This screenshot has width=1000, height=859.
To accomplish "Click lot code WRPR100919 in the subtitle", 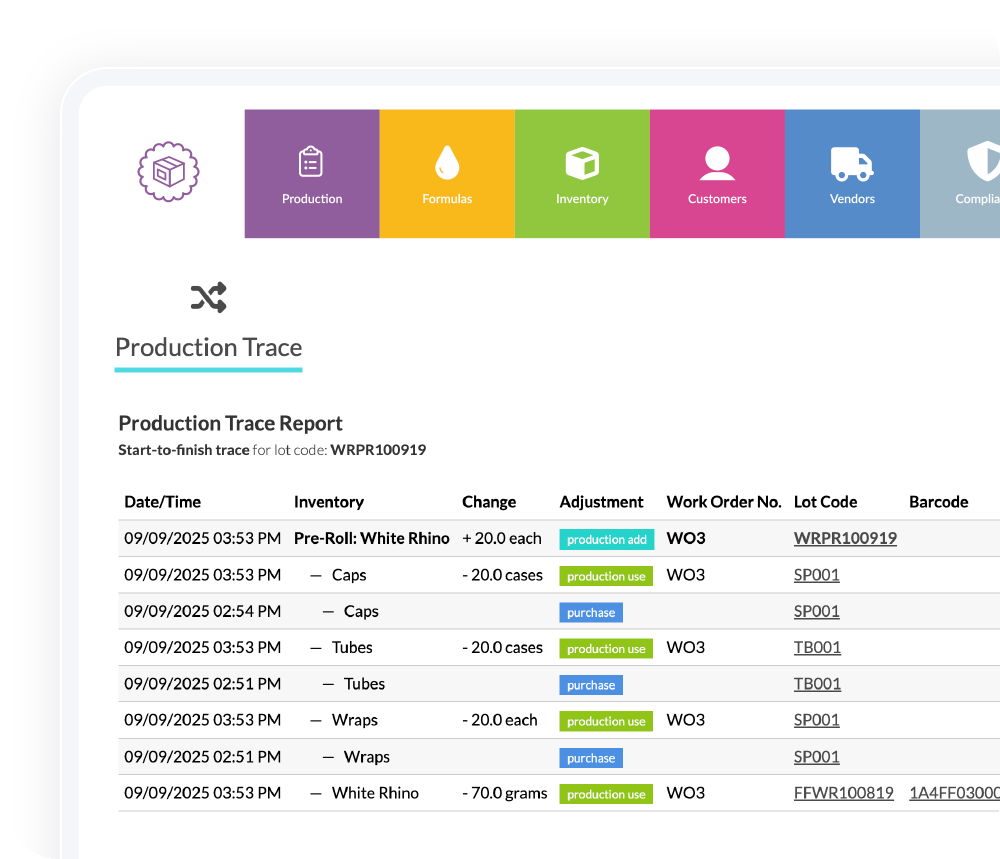I will 378,450.
